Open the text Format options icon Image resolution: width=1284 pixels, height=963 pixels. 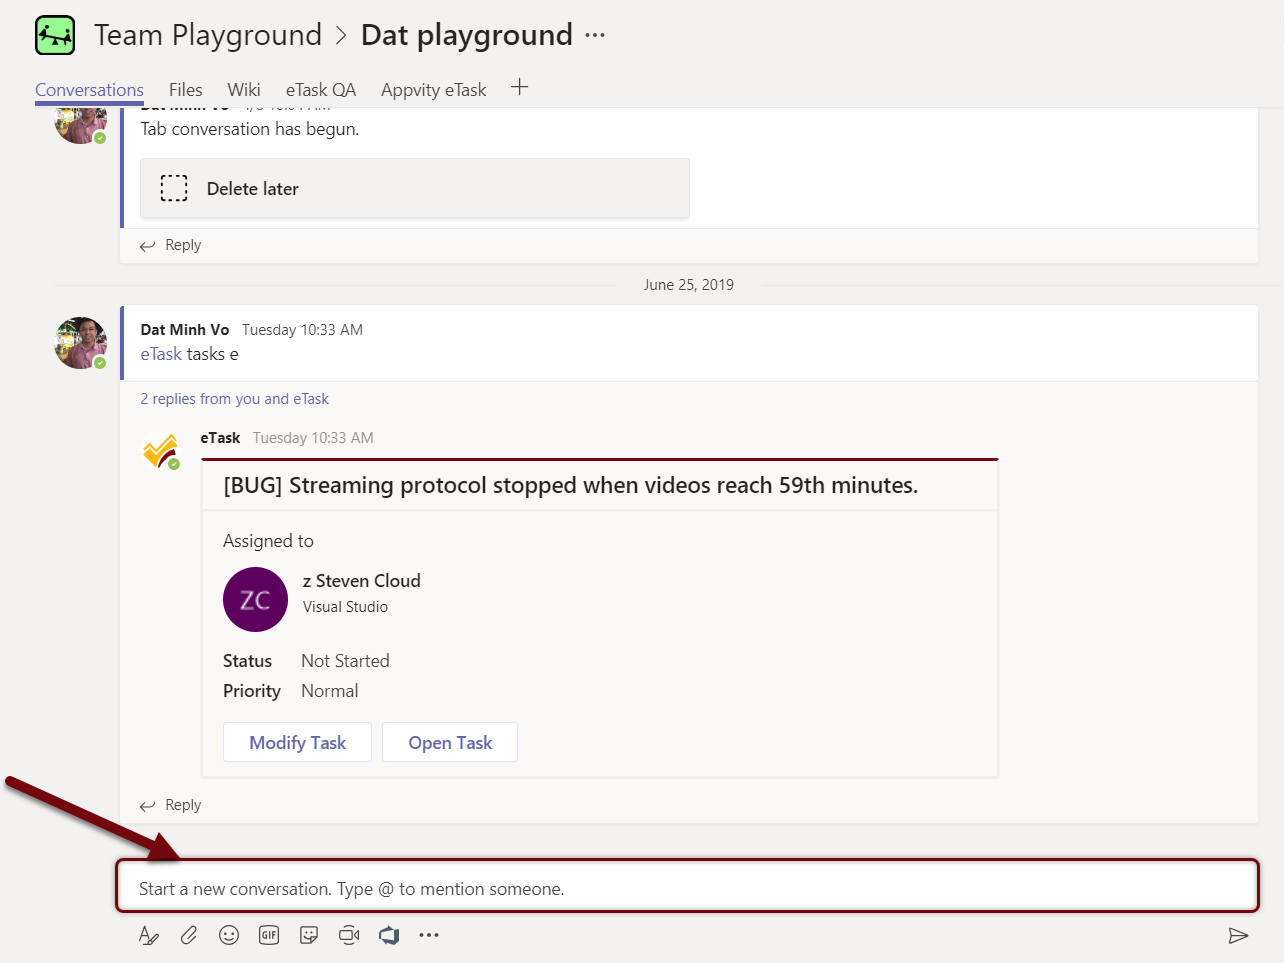tap(149, 935)
